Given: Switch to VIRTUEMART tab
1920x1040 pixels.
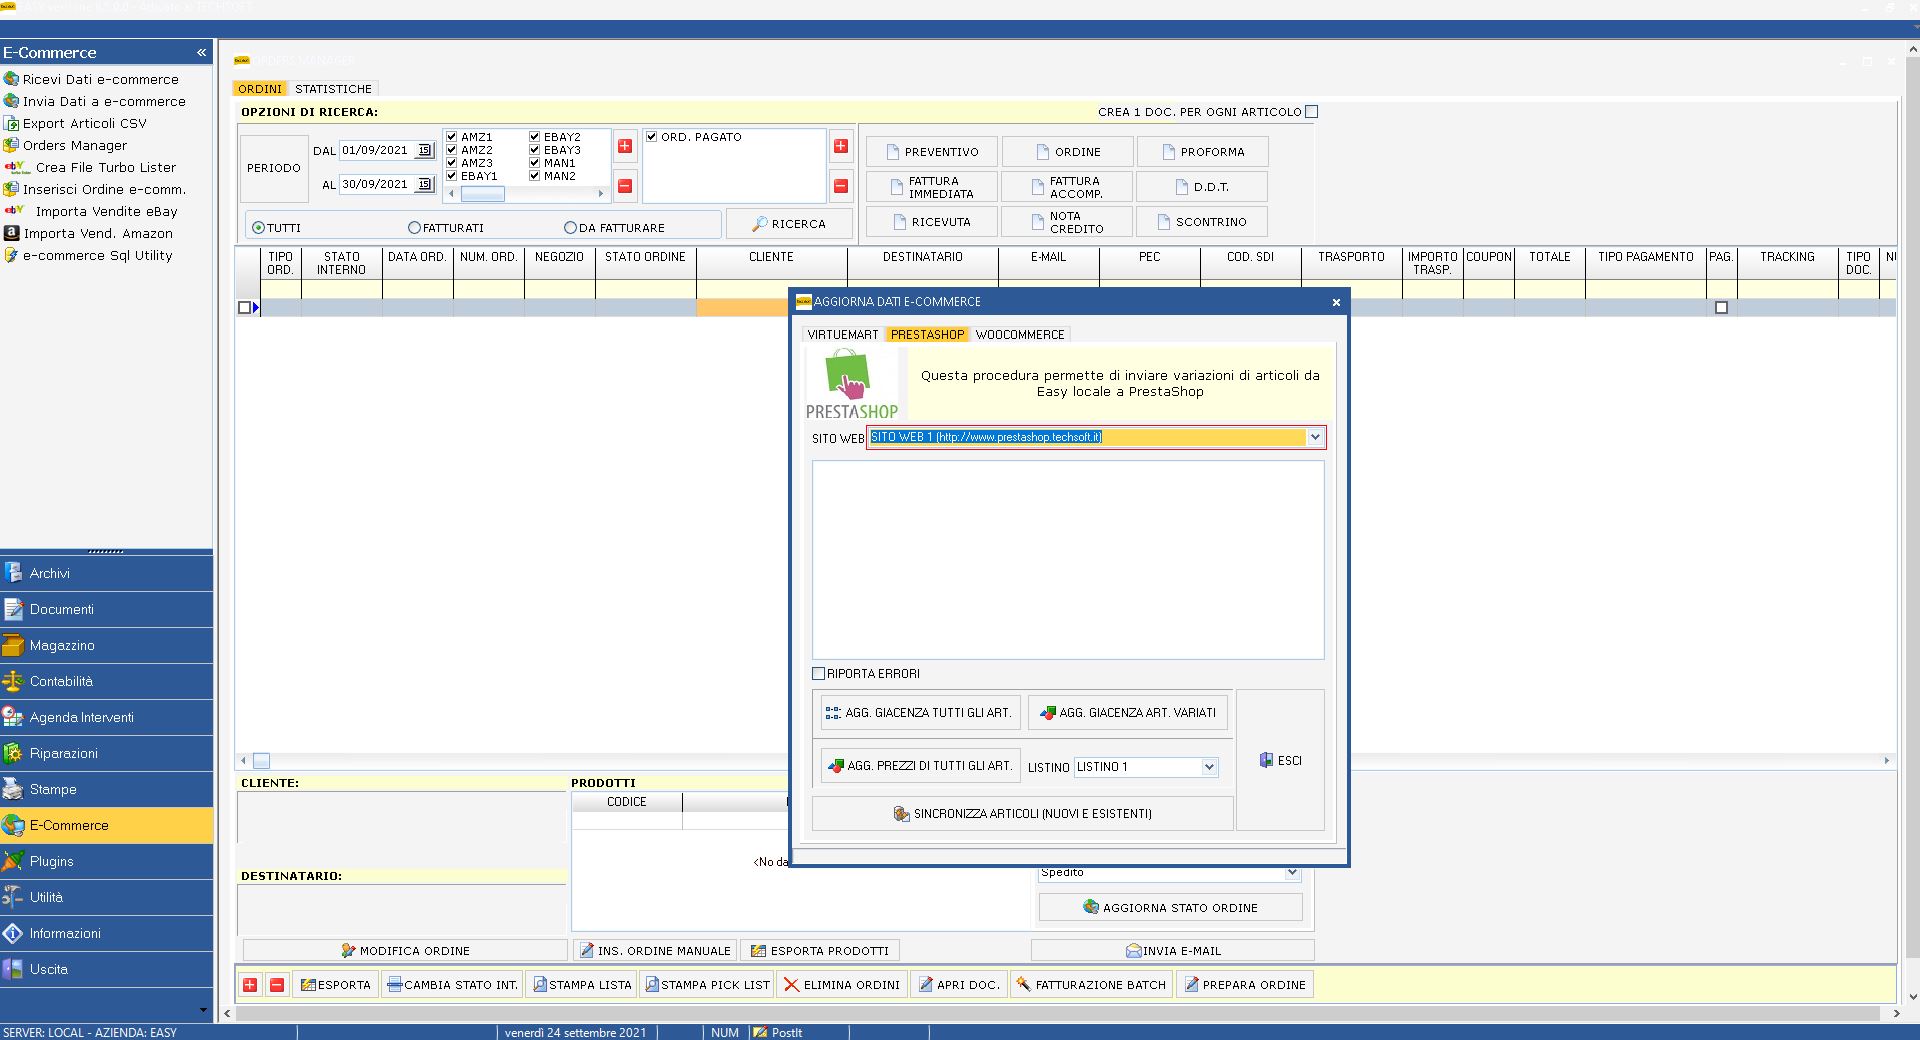Looking at the screenshot, I should coord(843,335).
